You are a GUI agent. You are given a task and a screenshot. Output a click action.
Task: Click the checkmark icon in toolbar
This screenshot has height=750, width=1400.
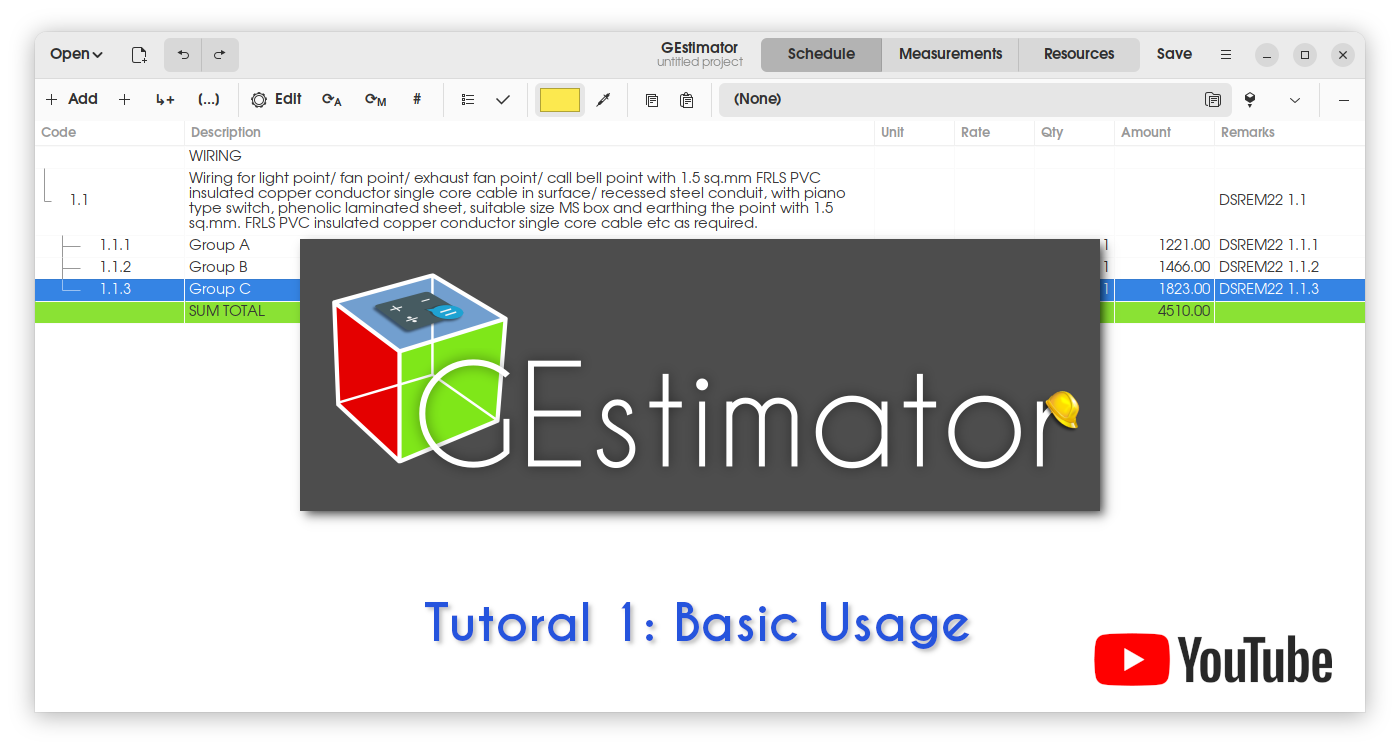(503, 99)
